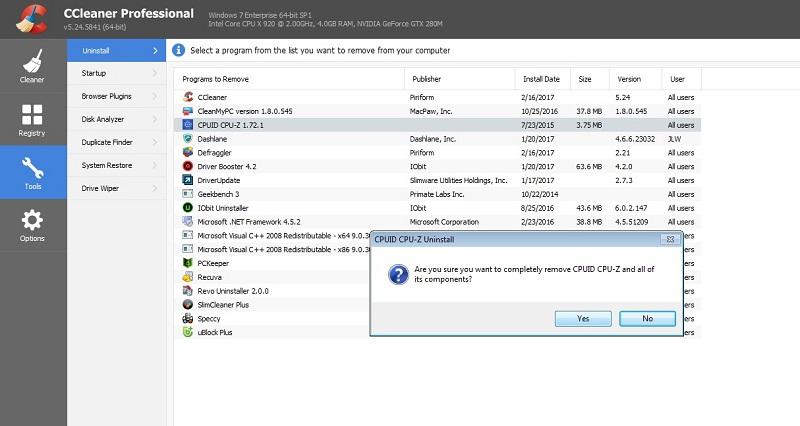Click publisher Primate Labs Inc.
Image resolution: width=800 pixels, height=426 pixels.
(x=437, y=194)
